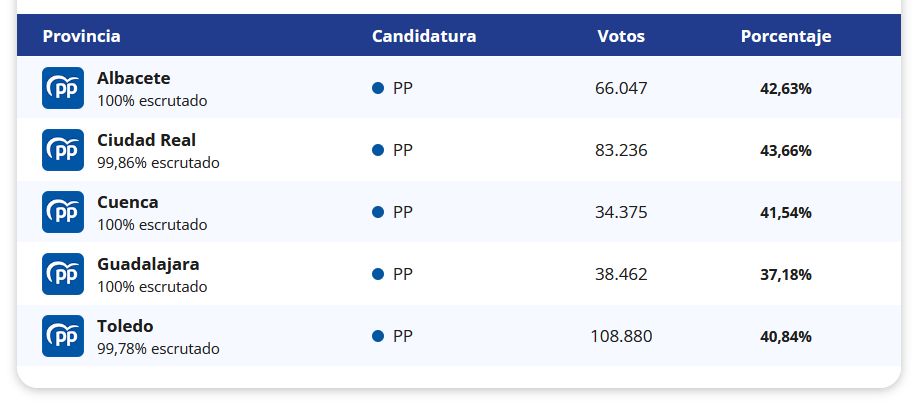Open the Ciudad Real province name

click(x=146, y=140)
